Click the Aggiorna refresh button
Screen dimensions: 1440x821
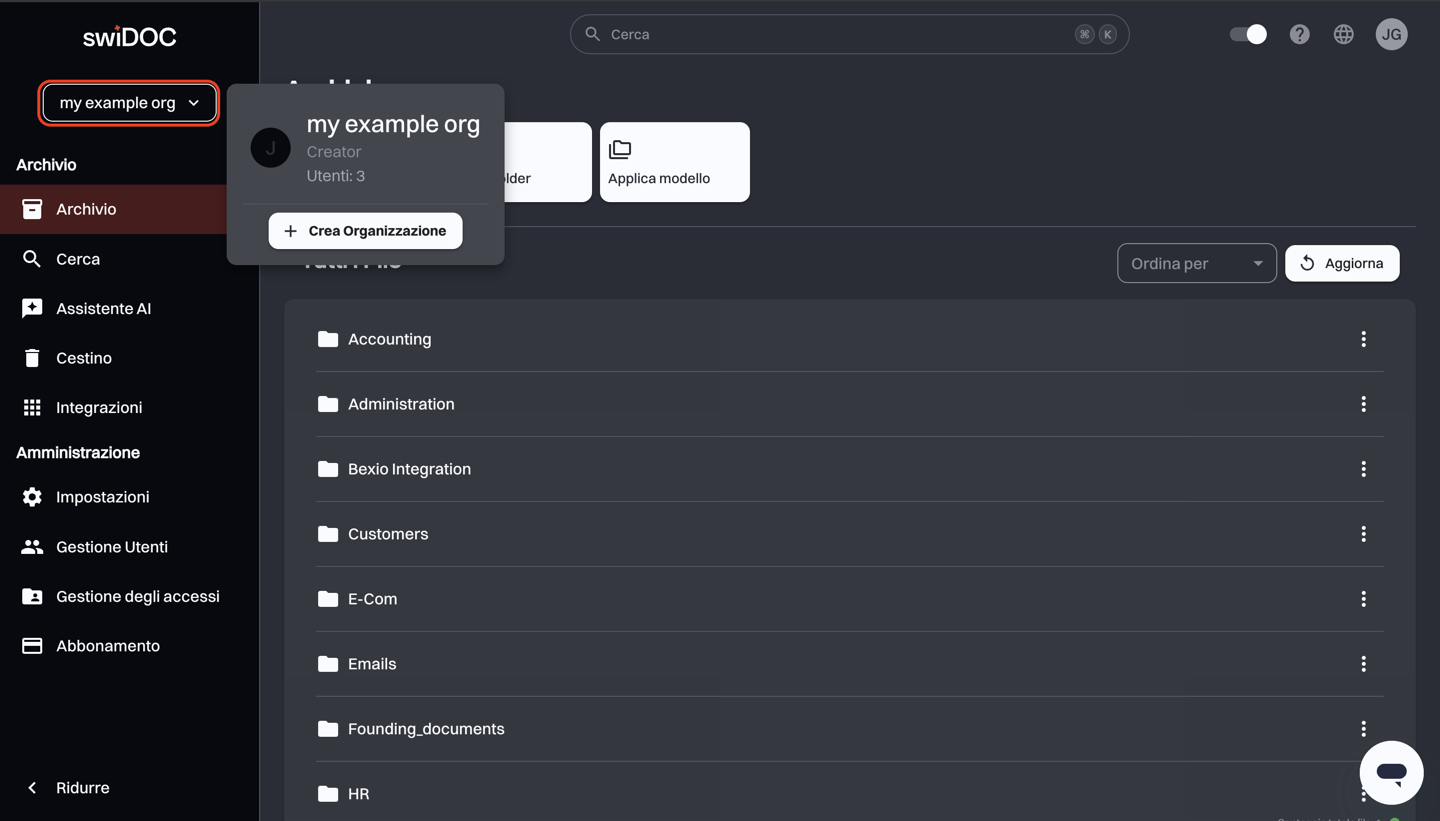[x=1342, y=263]
